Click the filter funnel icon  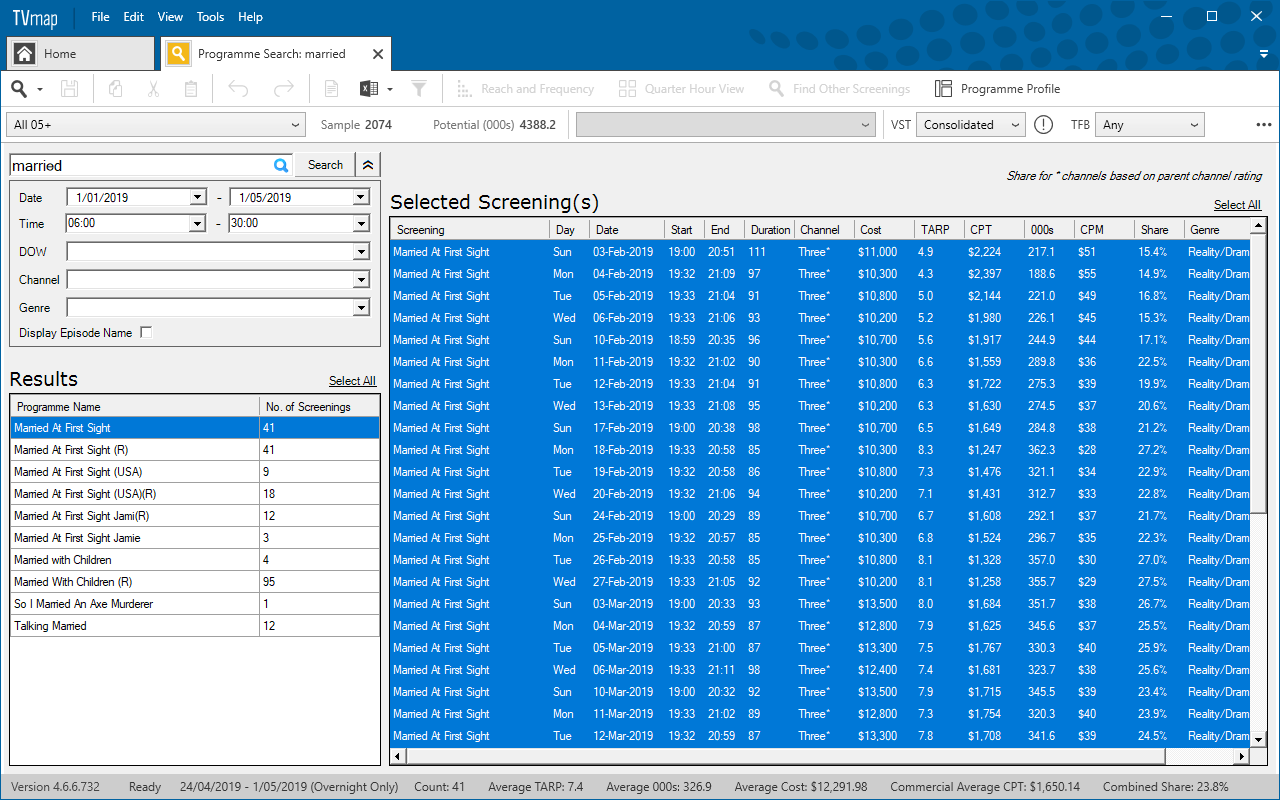point(419,89)
